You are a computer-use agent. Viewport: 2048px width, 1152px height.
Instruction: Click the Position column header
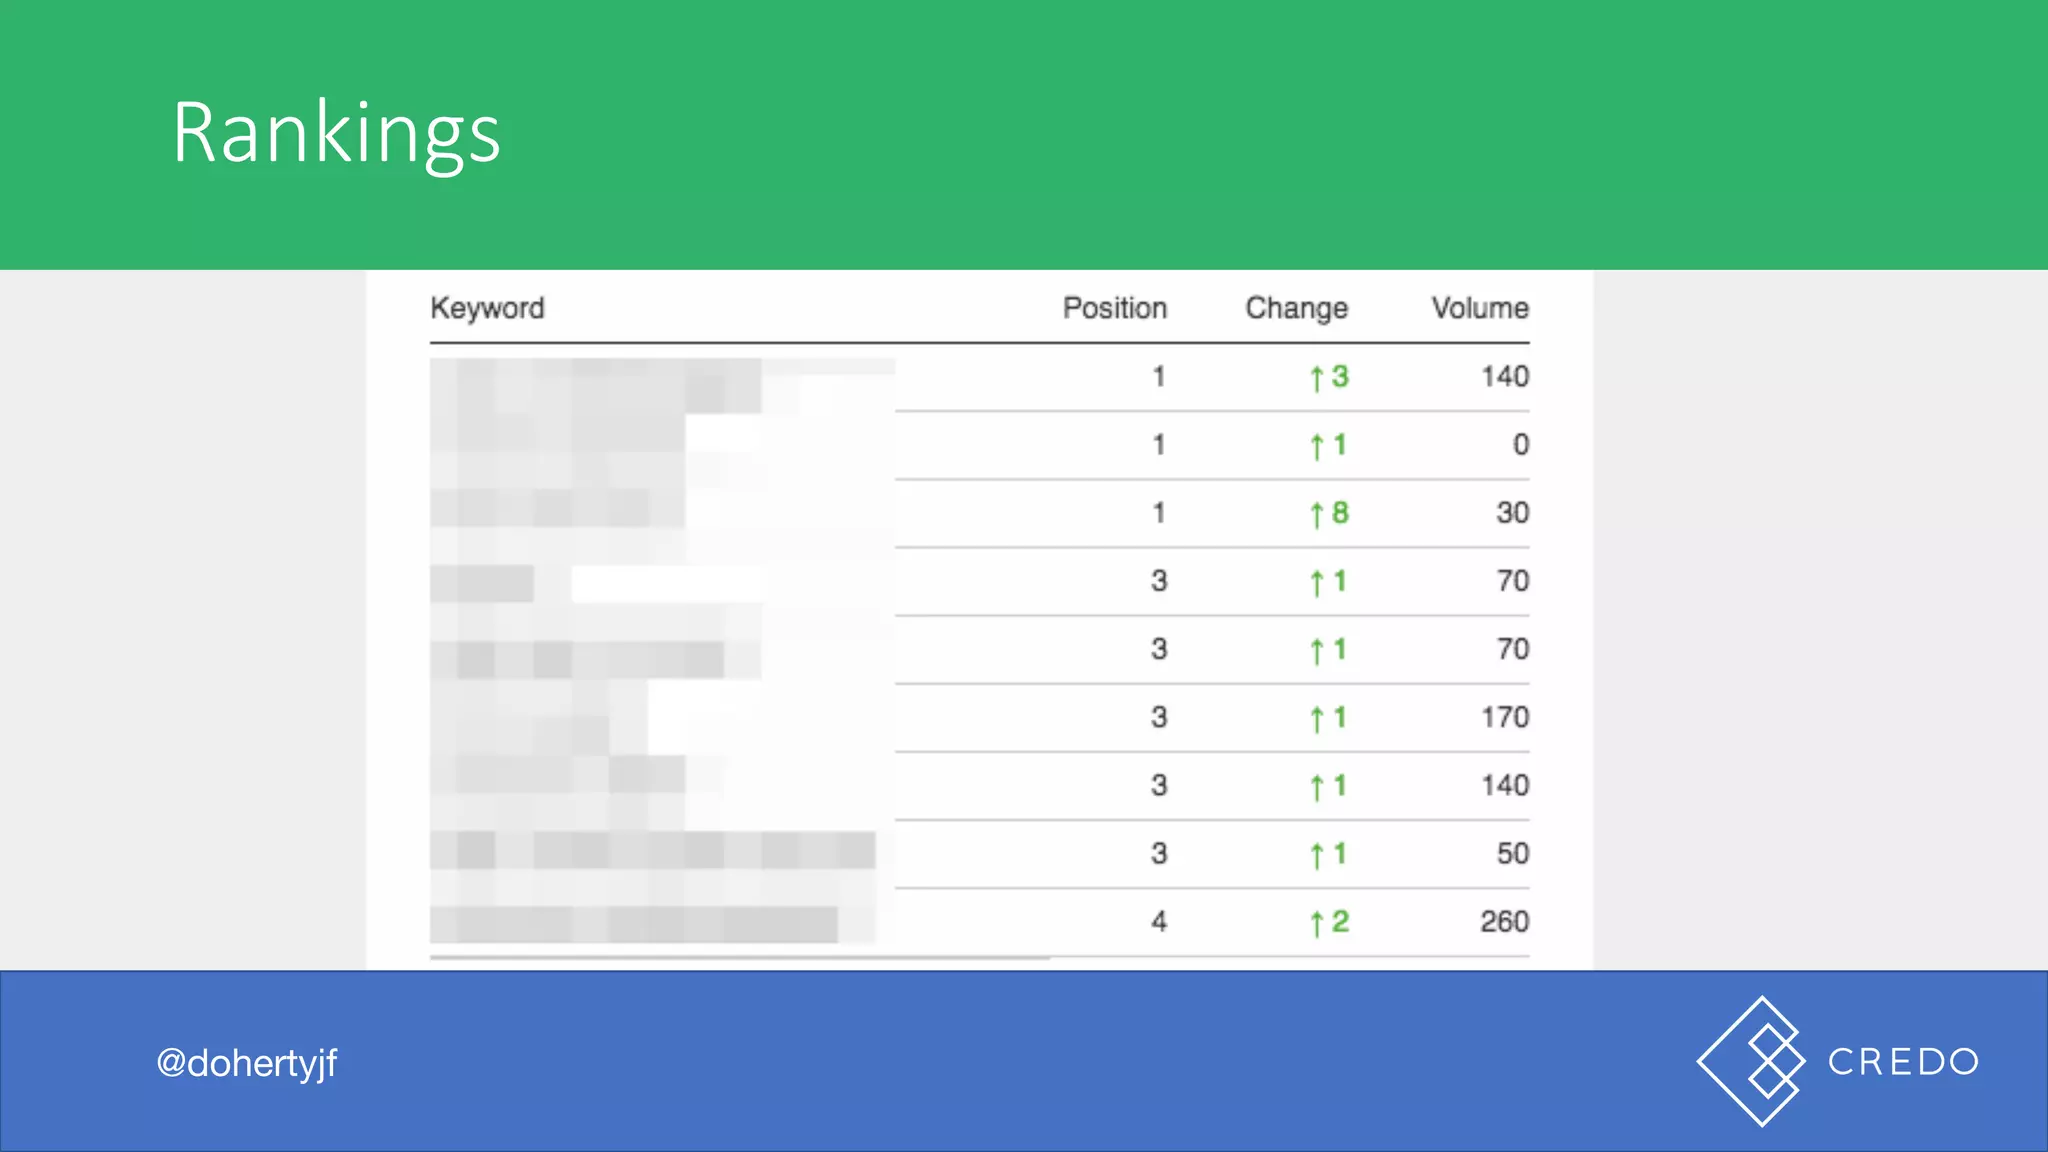[x=1114, y=308]
